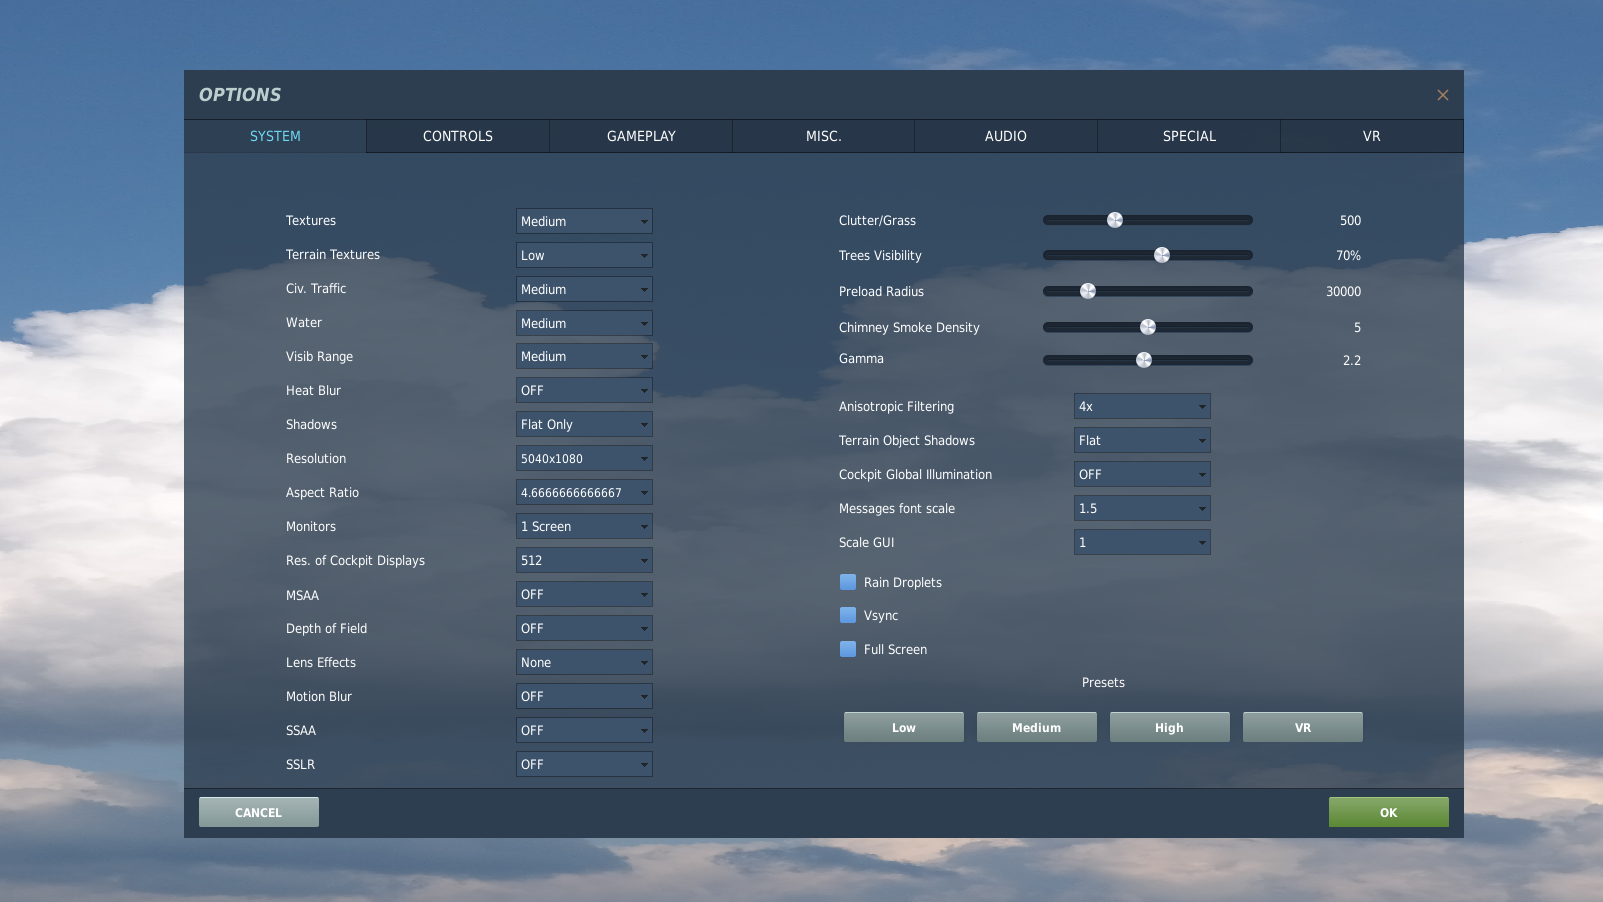
Task: Open the VR tab
Action: 1372,136
